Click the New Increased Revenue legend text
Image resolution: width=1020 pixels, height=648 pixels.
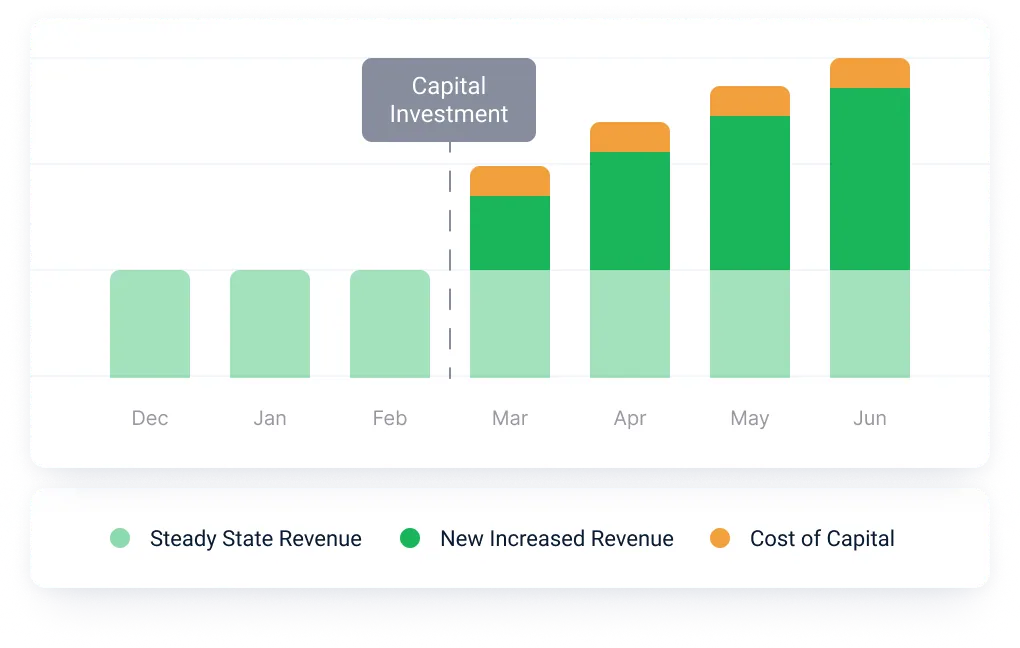(557, 539)
